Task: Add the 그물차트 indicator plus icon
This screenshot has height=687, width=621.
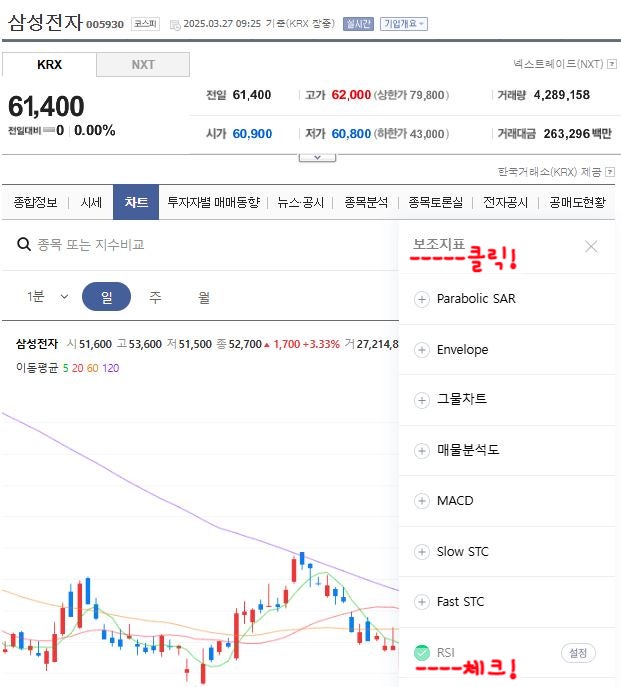Action: [x=421, y=400]
